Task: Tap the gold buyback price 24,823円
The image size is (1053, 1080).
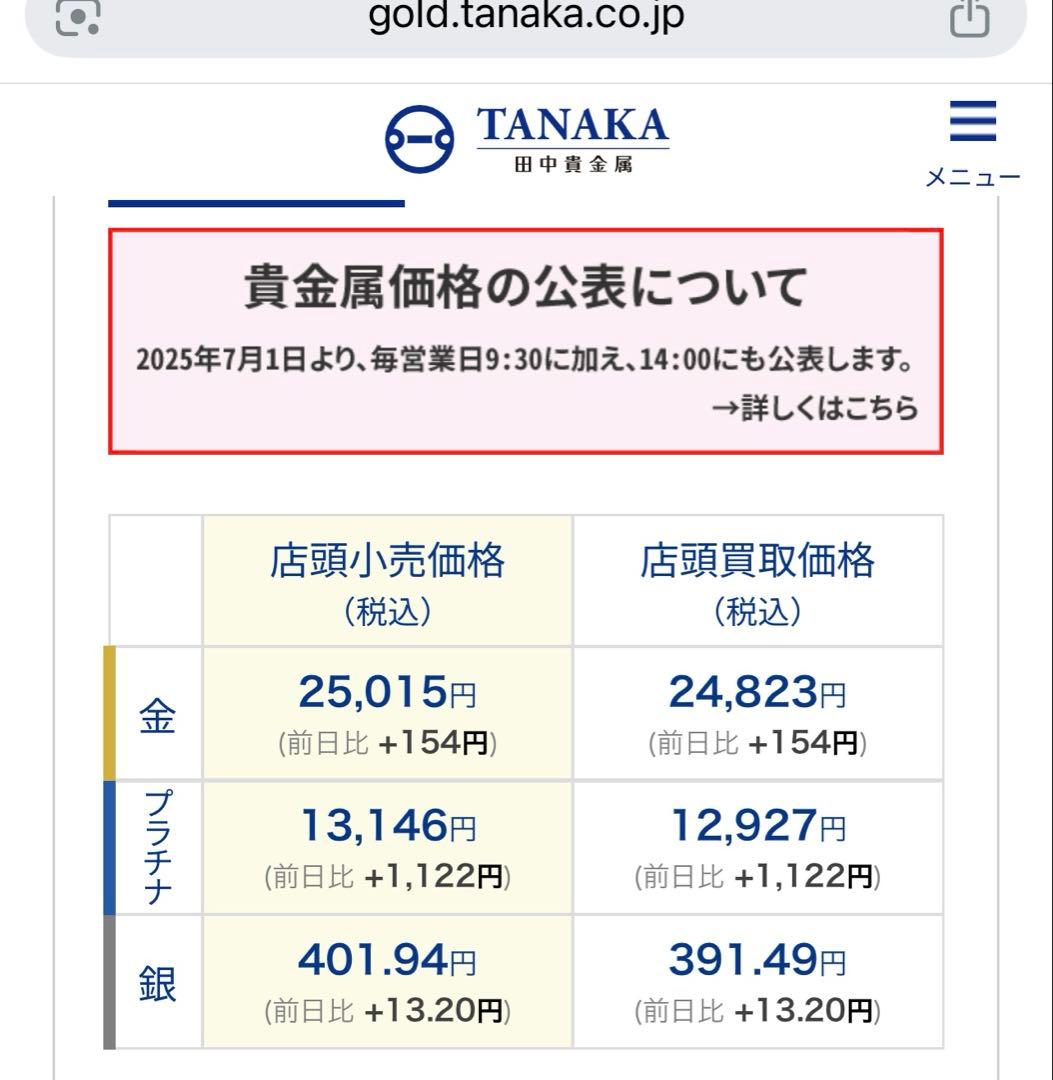Action: (757, 692)
